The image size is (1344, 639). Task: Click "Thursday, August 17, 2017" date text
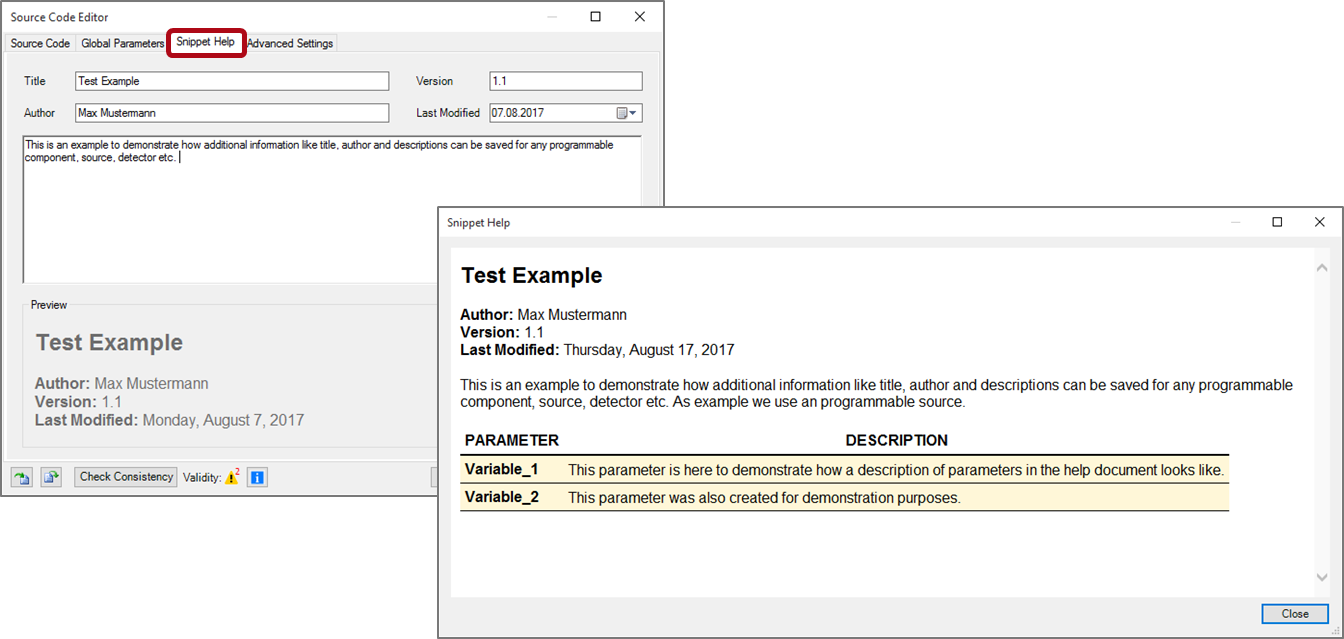649,350
